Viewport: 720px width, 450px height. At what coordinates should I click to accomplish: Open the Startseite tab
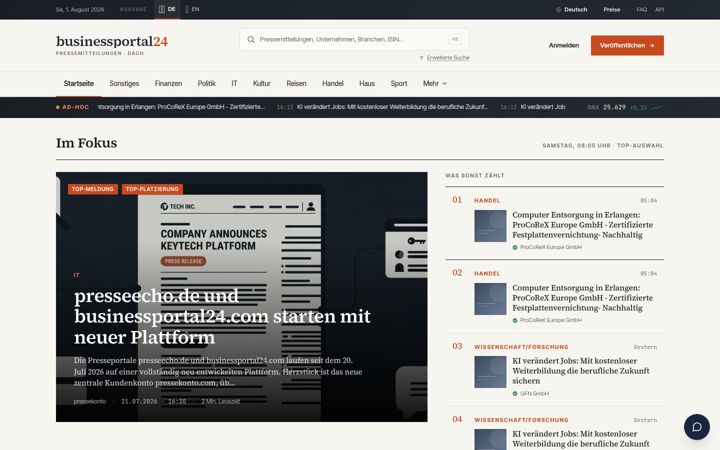pyautogui.click(x=79, y=84)
